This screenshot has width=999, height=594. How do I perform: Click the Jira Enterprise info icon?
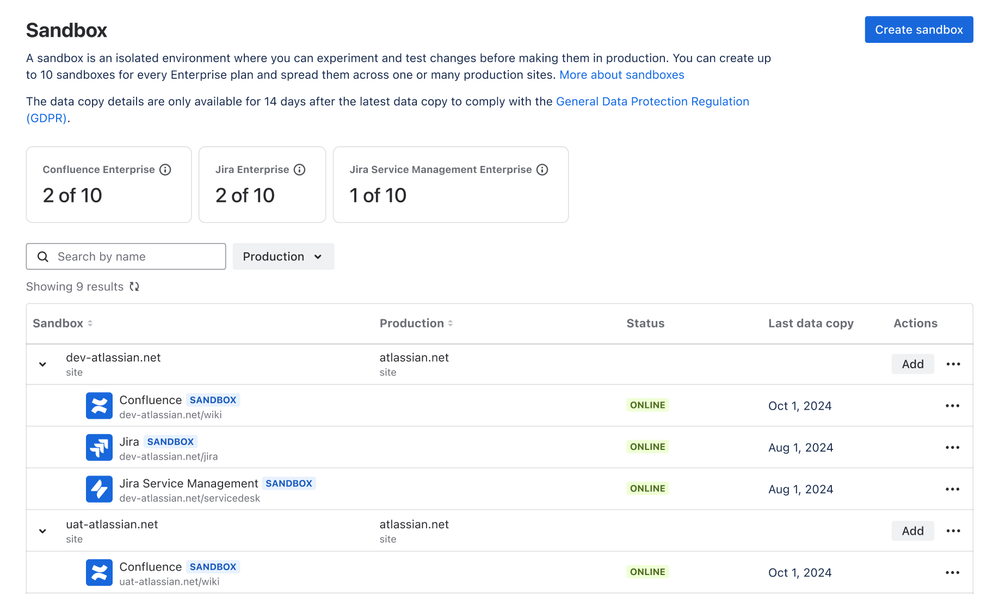point(299,170)
